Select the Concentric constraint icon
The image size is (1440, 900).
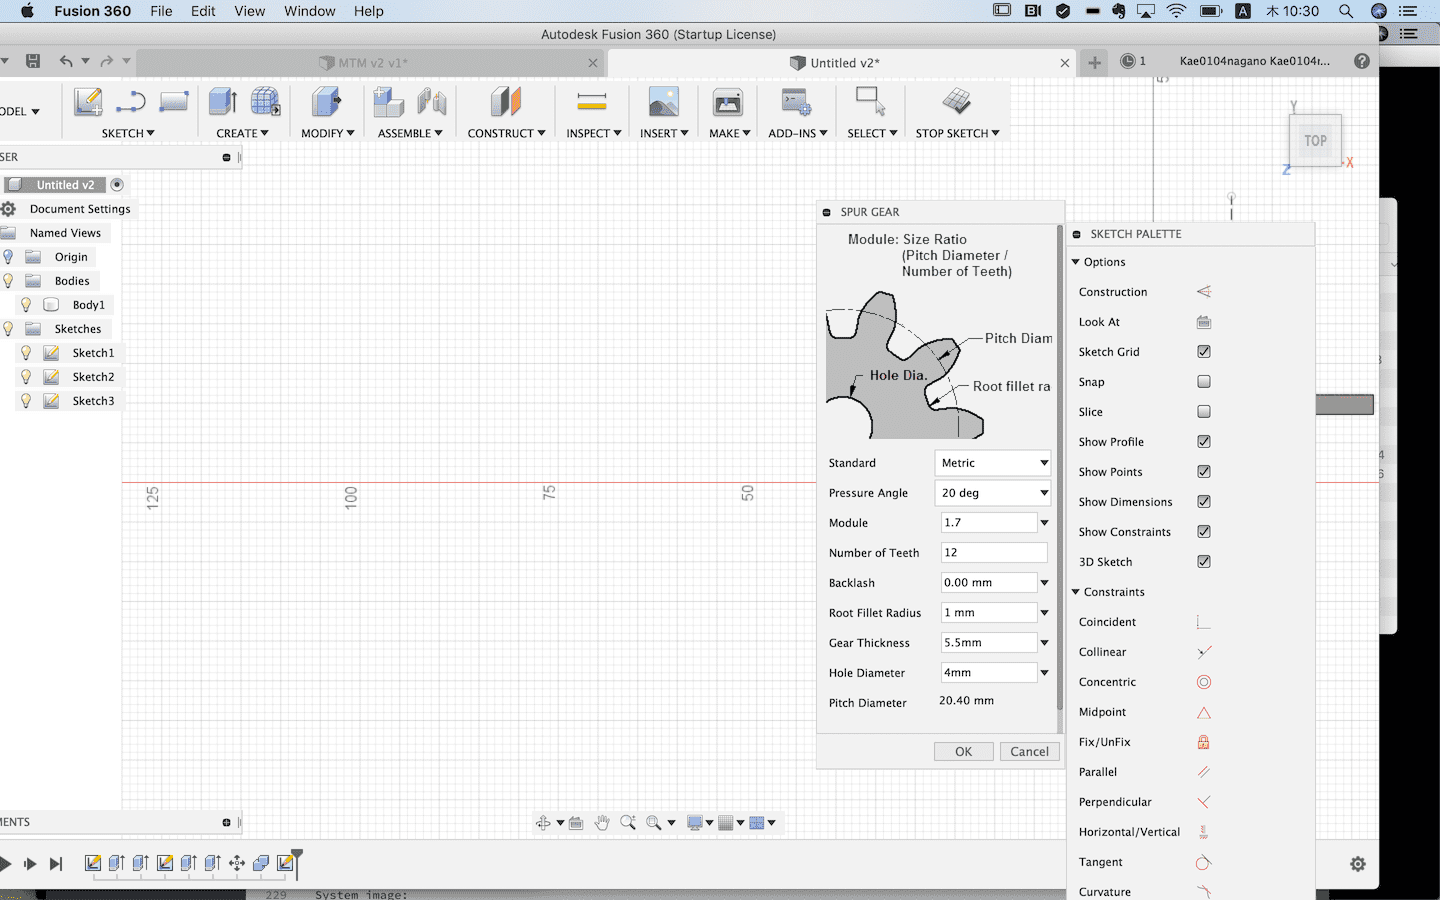tap(1204, 682)
